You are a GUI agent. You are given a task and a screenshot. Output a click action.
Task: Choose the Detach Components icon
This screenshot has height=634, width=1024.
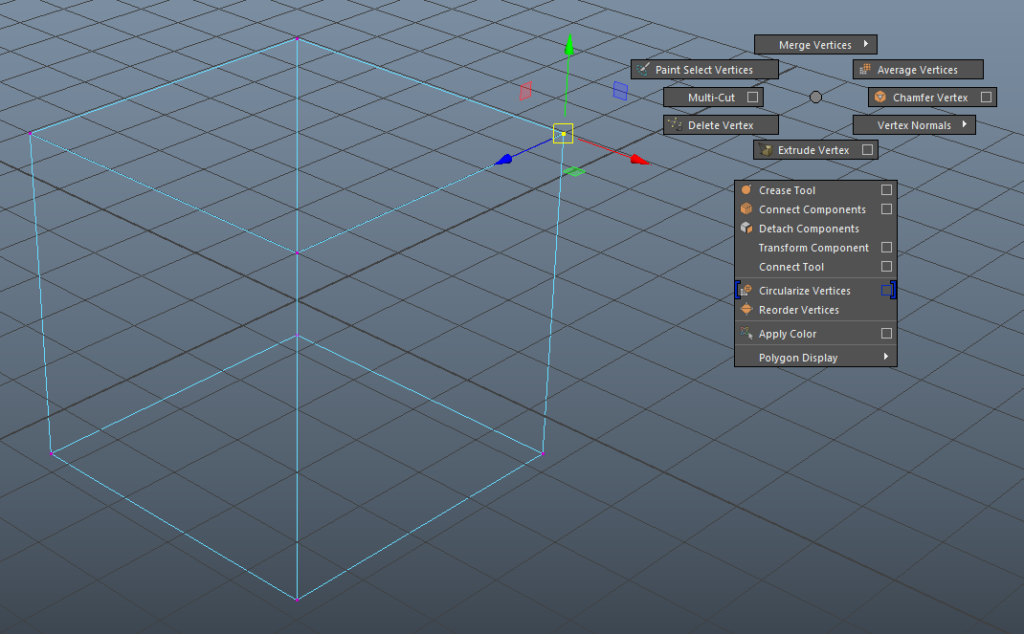click(x=746, y=228)
